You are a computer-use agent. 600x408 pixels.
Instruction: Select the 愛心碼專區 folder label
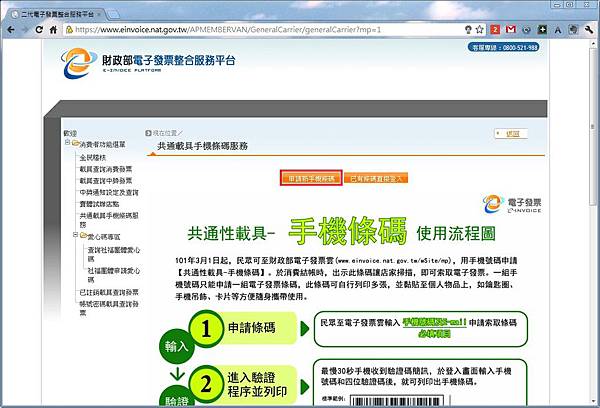click(104, 237)
